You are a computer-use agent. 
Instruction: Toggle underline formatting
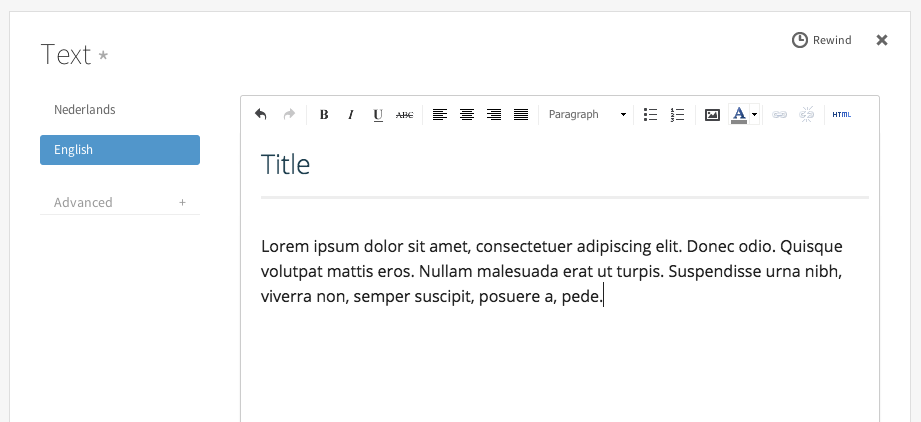[x=378, y=115]
